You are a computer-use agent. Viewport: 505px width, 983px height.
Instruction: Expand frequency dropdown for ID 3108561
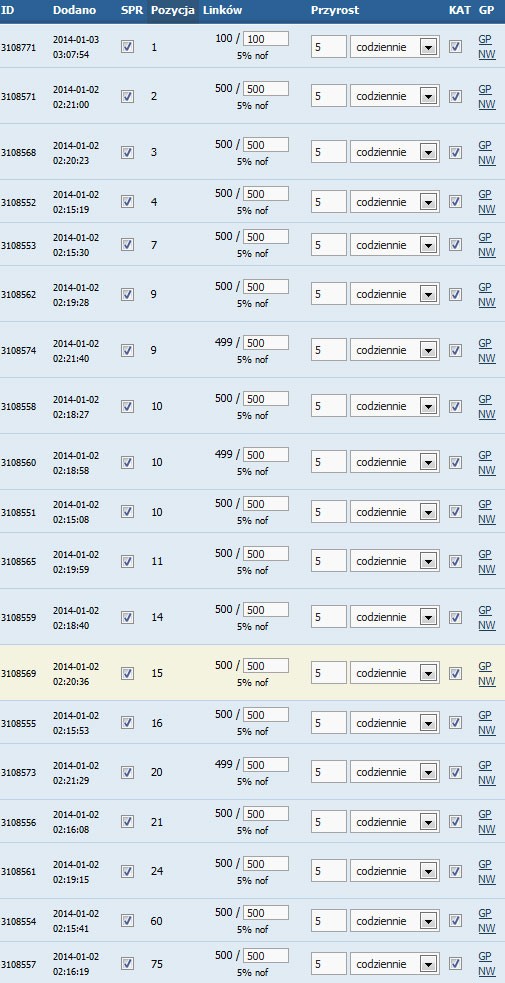tap(395, 871)
